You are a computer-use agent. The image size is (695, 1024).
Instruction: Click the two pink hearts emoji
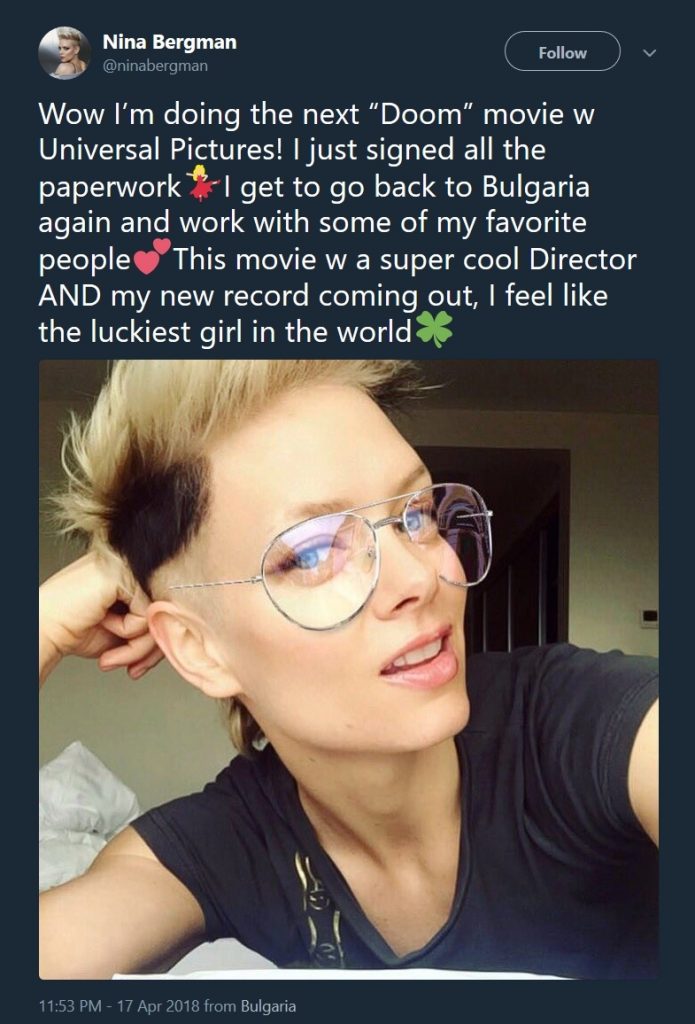152,256
